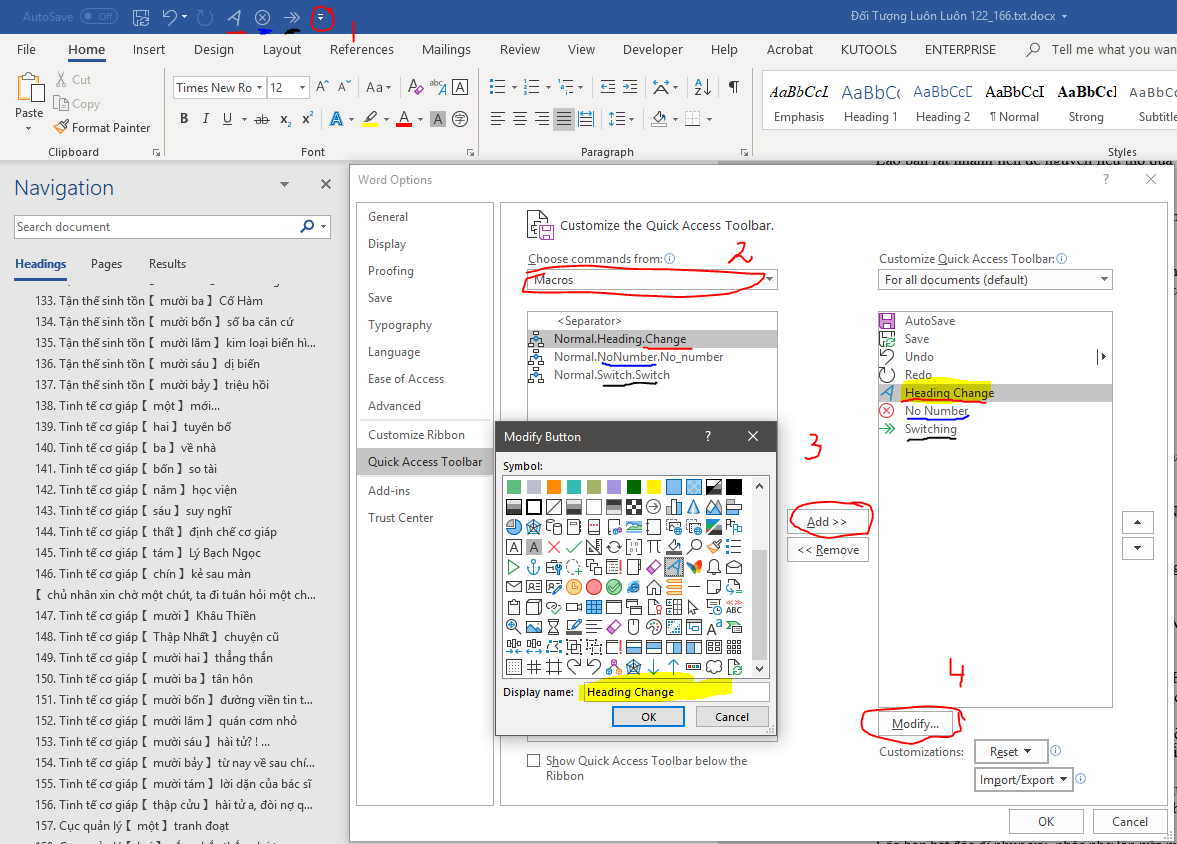This screenshot has height=844, width=1177.
Task: Expand the For all documents dropdown
Action: tap(995, 280)
